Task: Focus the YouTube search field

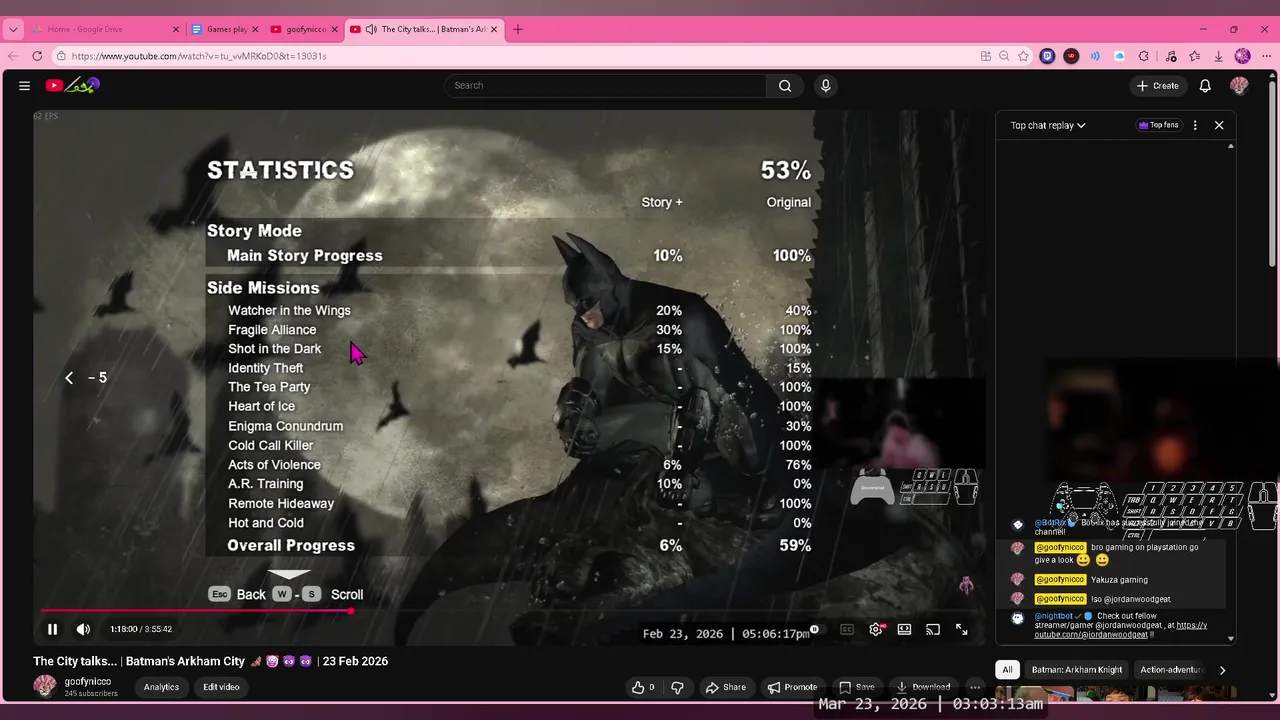Action: point(607,86)
